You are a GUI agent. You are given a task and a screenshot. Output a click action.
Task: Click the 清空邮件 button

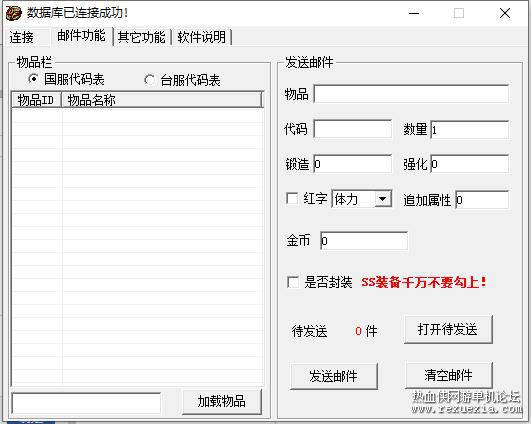point(448,375)
